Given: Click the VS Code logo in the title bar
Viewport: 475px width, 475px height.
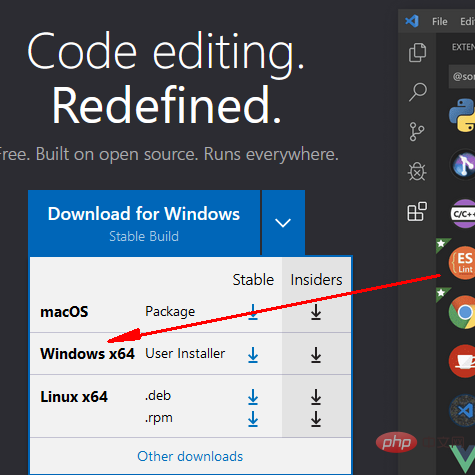Looking at the screenshot, I should coord(412,21).
